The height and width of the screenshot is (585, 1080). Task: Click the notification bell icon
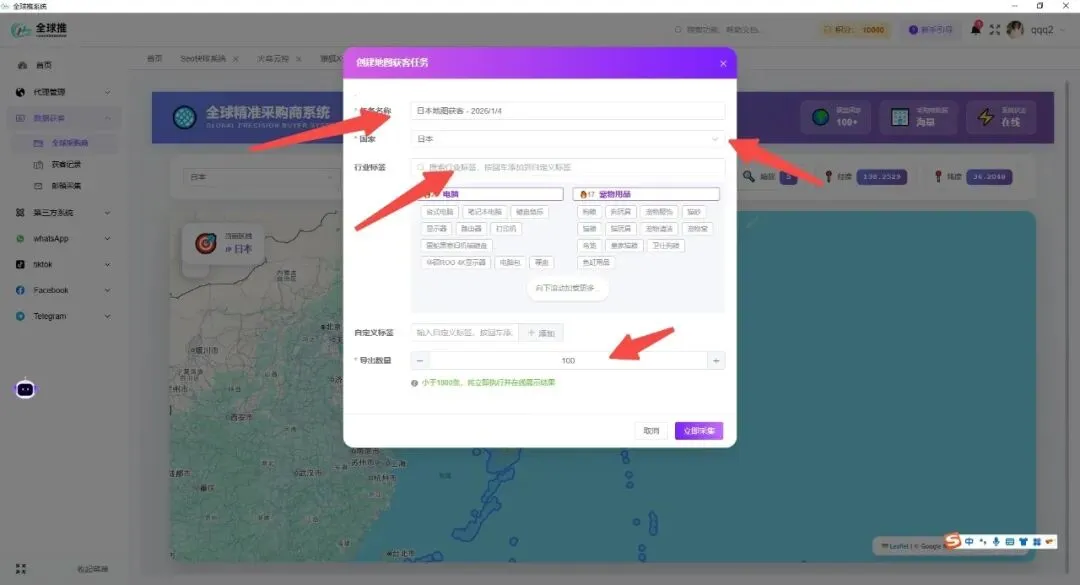pyautogui.click(x=975, y=29)
